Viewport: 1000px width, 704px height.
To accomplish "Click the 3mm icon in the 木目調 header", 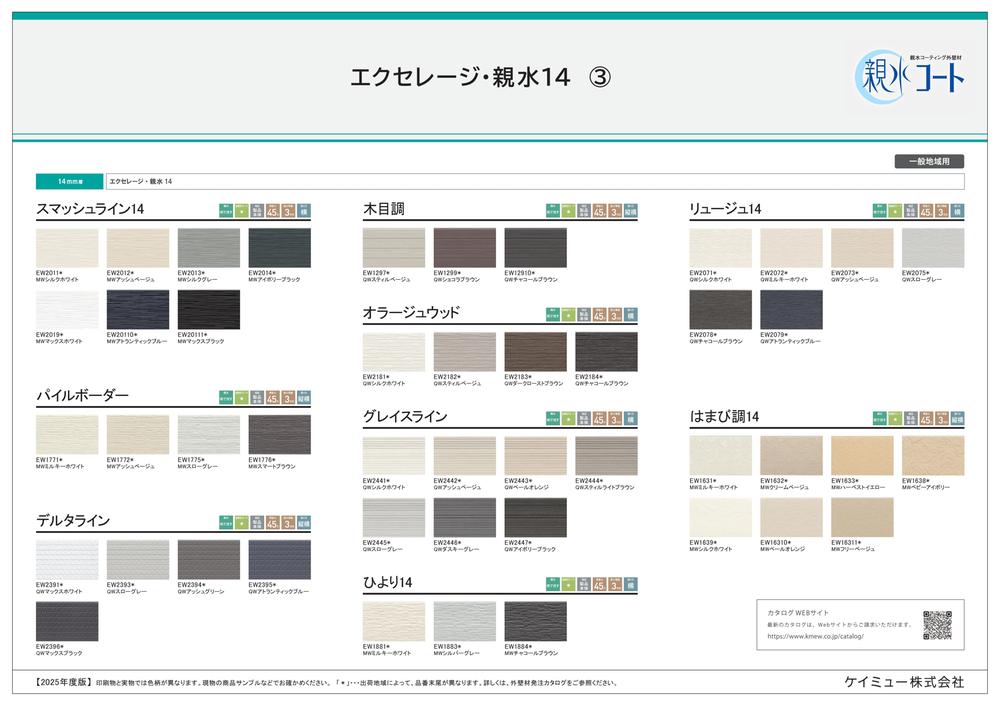I will [x=616, y=210].
